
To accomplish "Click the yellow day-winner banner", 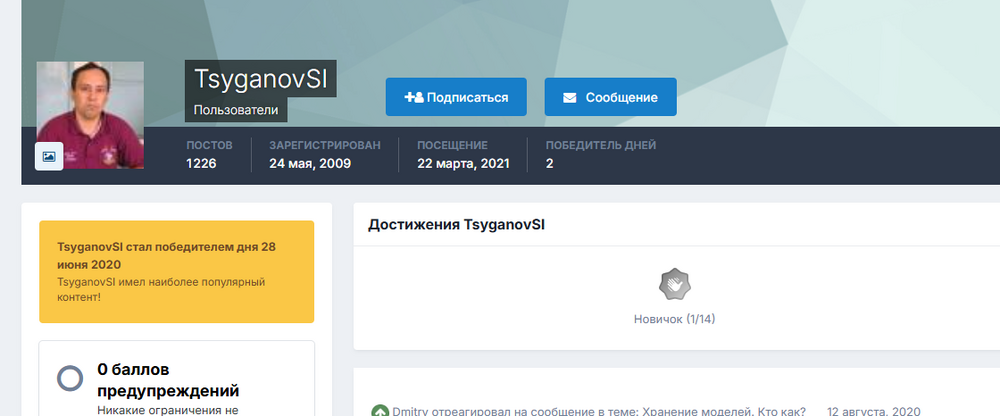I will pos(176,271).
